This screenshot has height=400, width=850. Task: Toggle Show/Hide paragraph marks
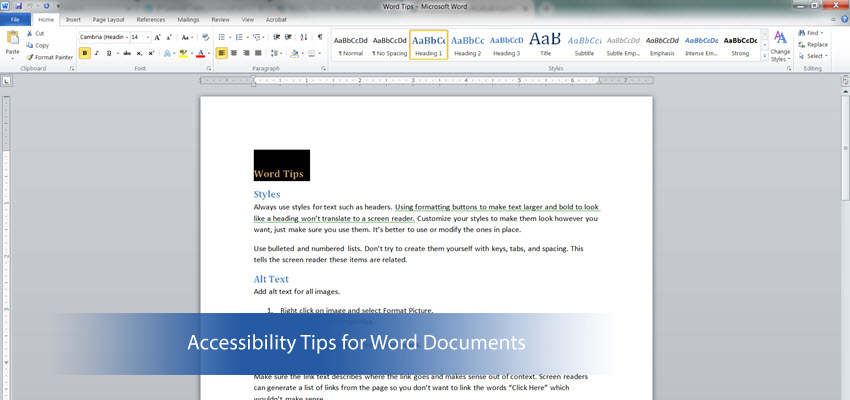pyautogui.click(x=320, y=37)
